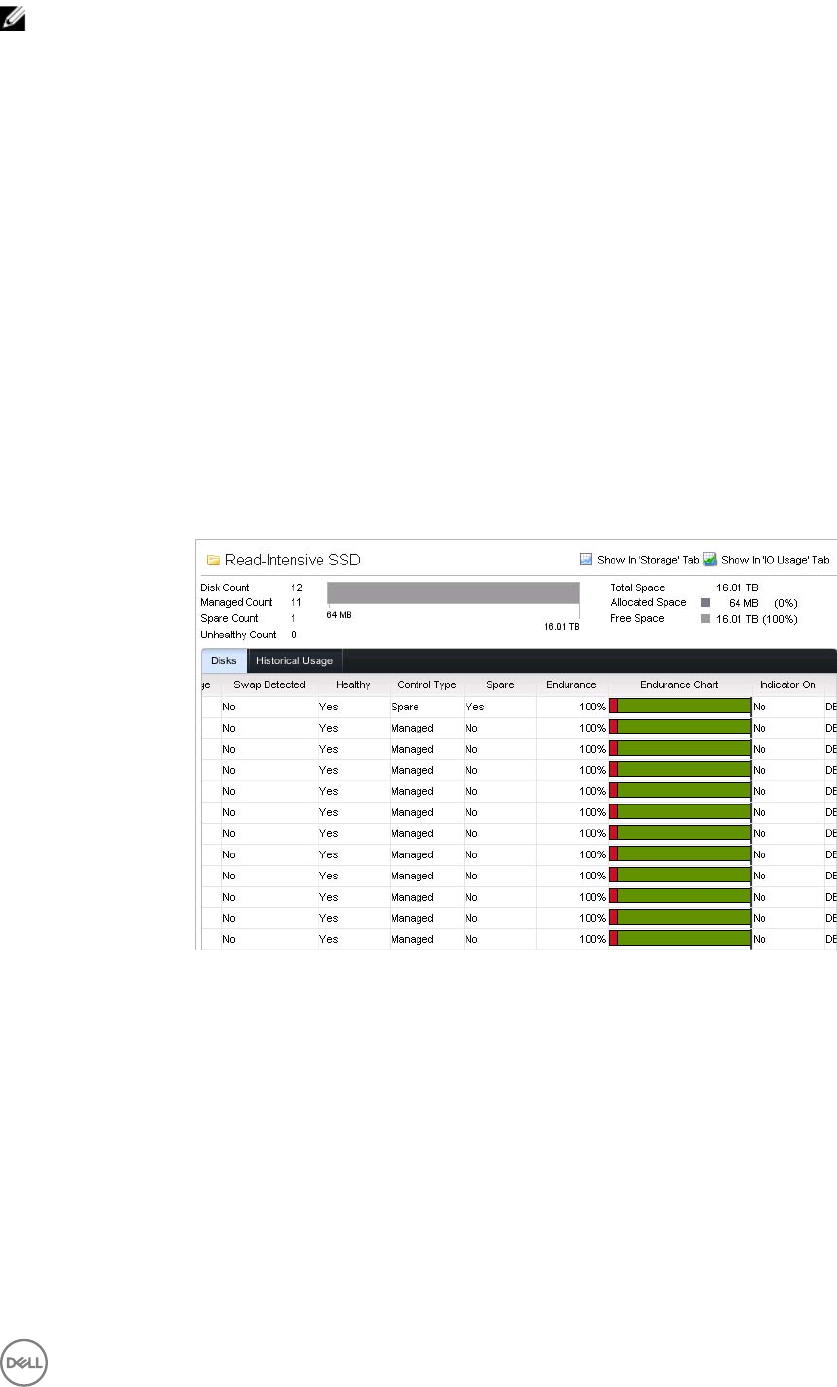Click the '64 MB' label under the usage bar

[340, 614]
